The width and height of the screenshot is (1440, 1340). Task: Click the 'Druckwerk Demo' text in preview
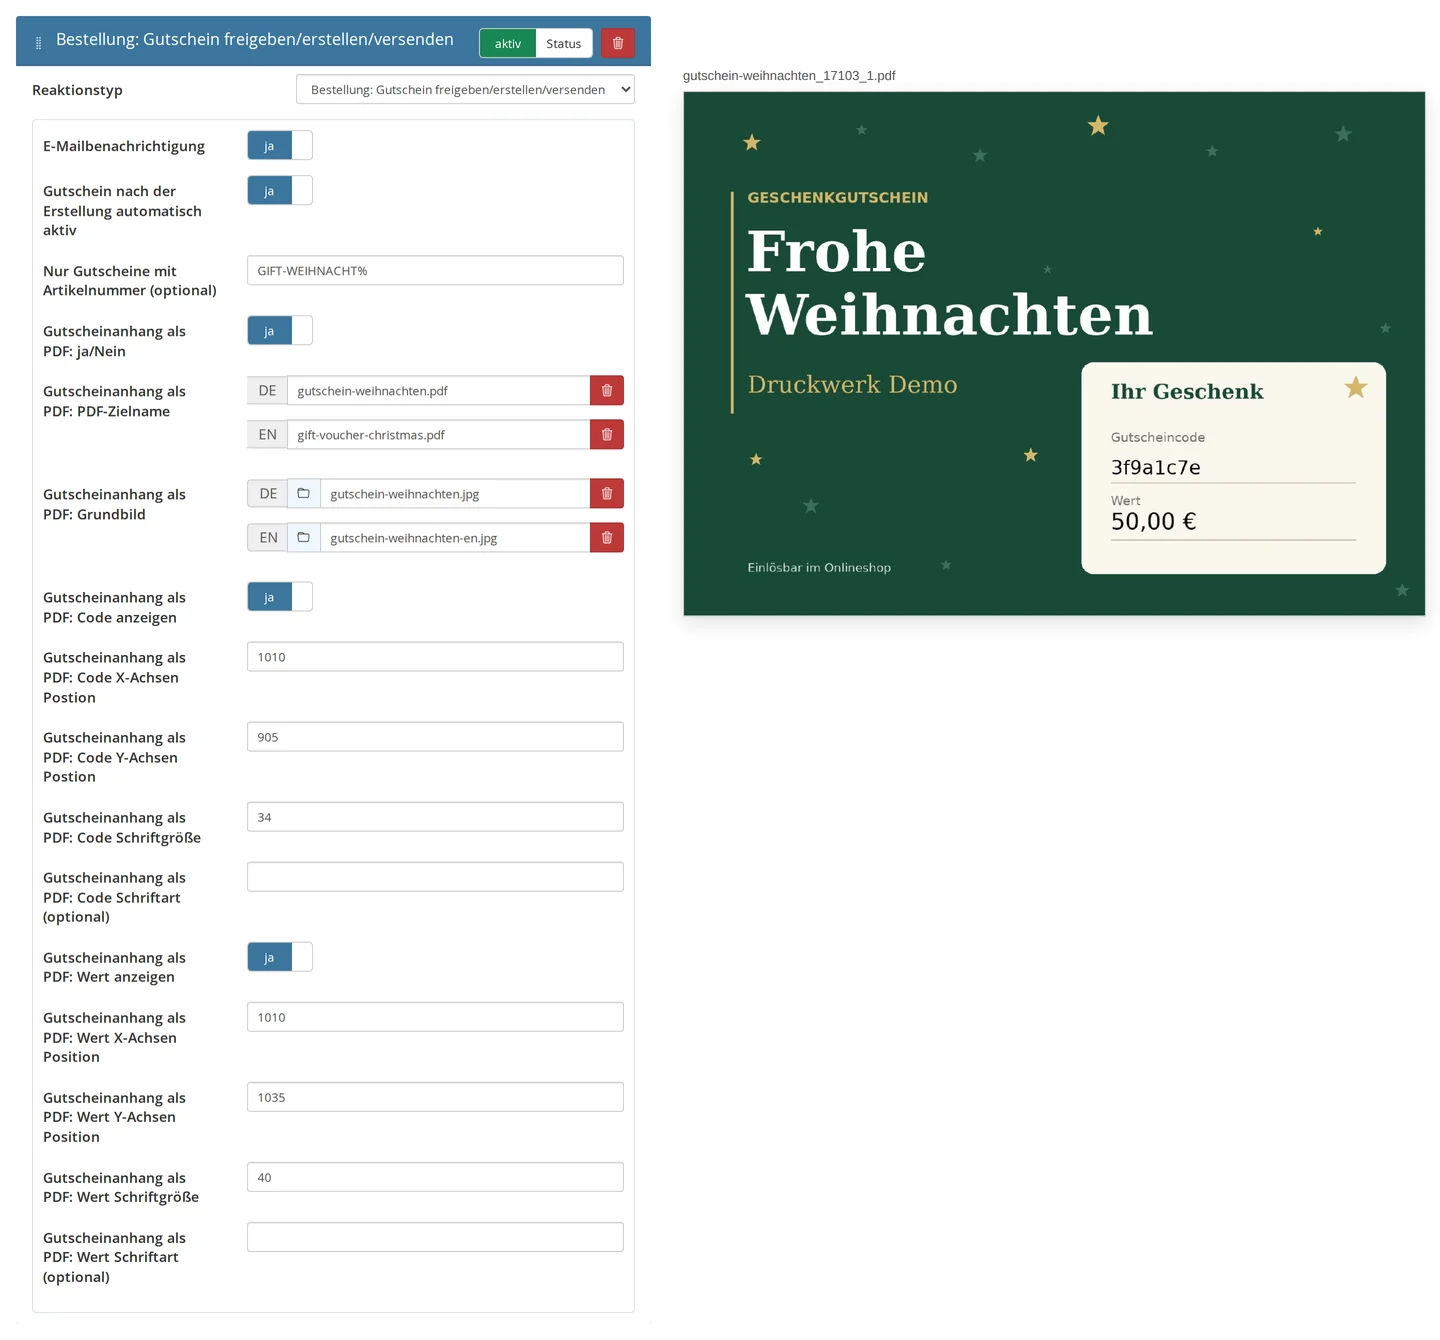click(x=853, y=385)
